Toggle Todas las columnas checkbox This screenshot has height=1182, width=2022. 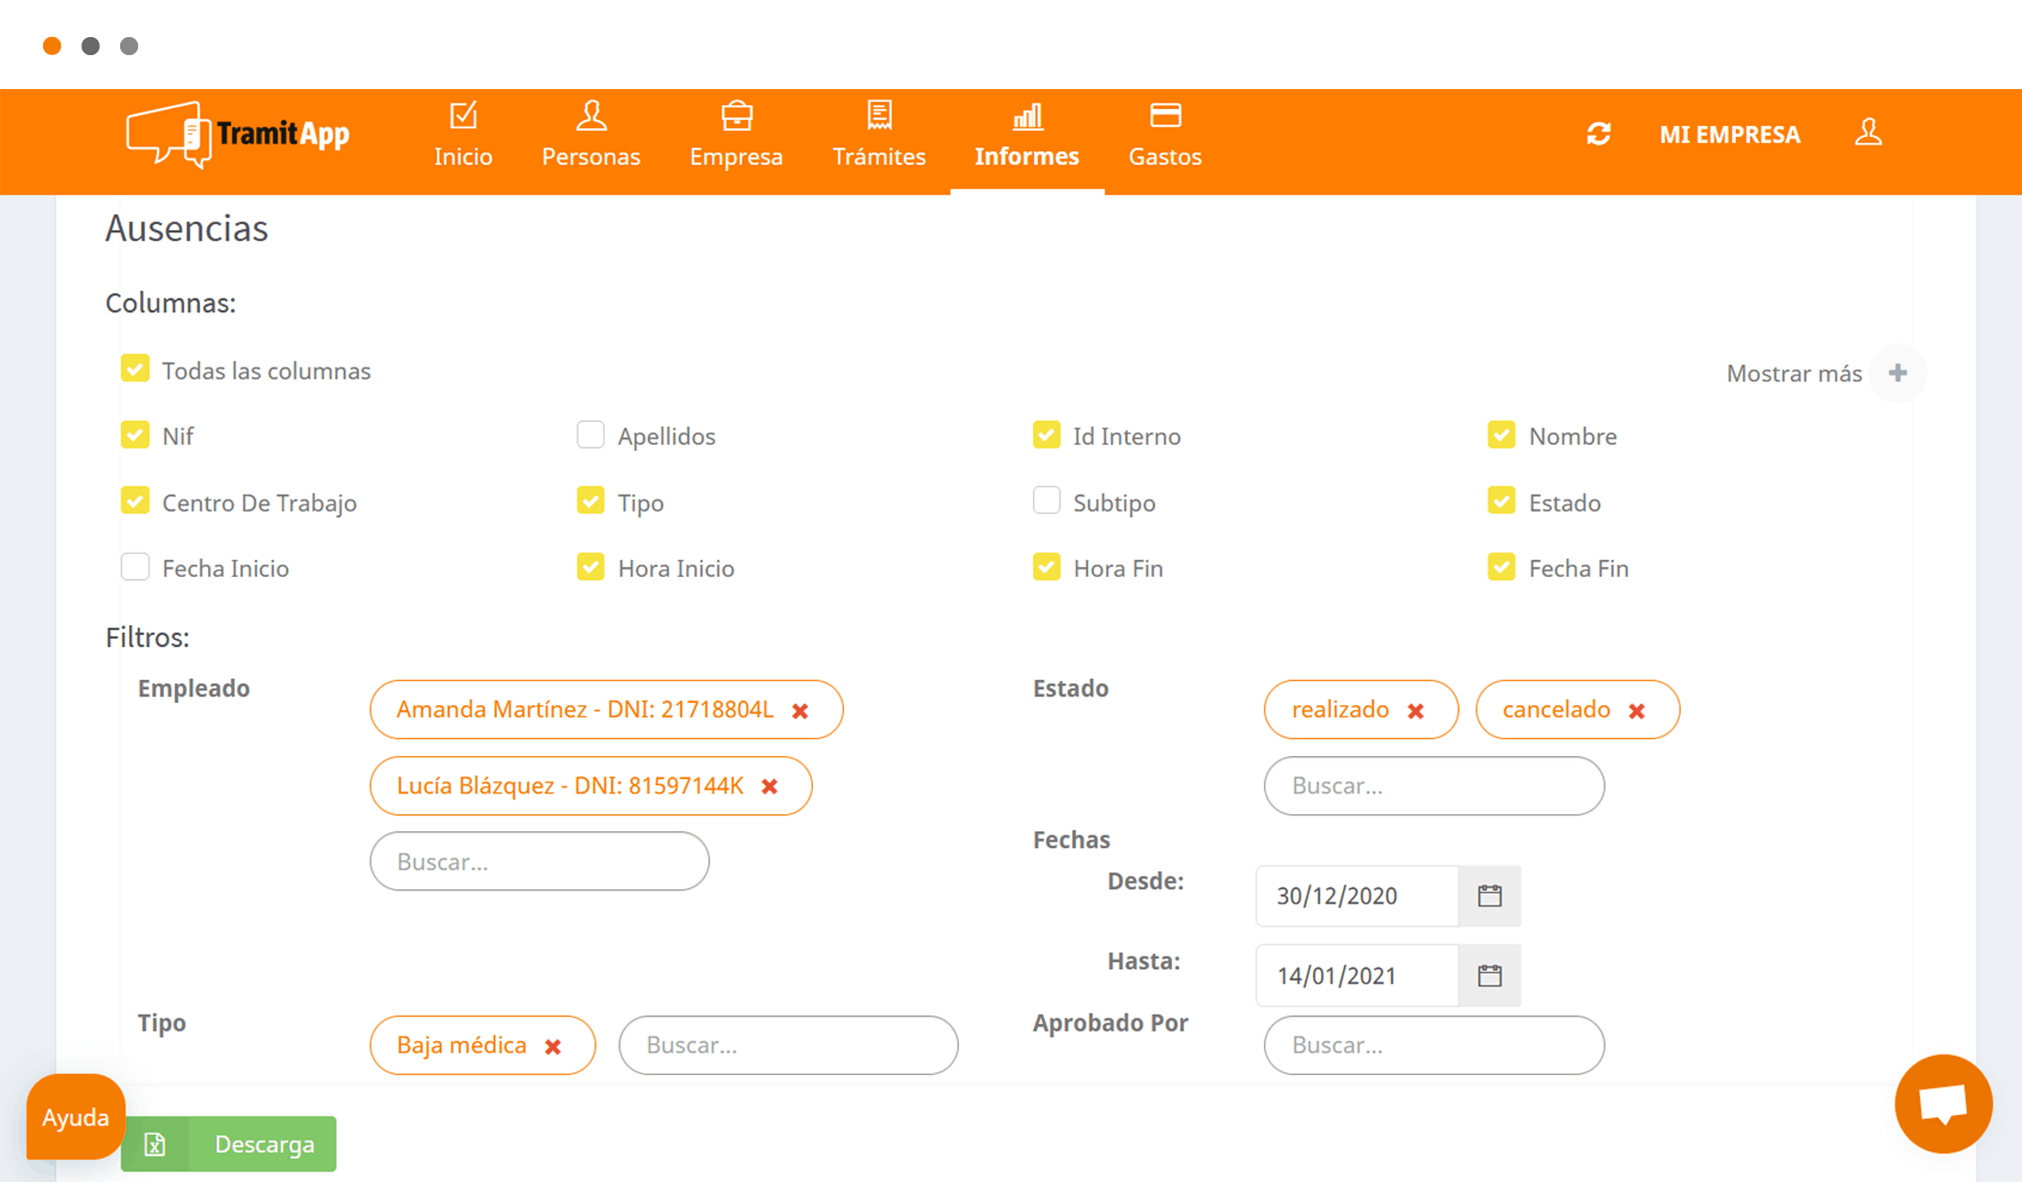(x=135, y=369)
